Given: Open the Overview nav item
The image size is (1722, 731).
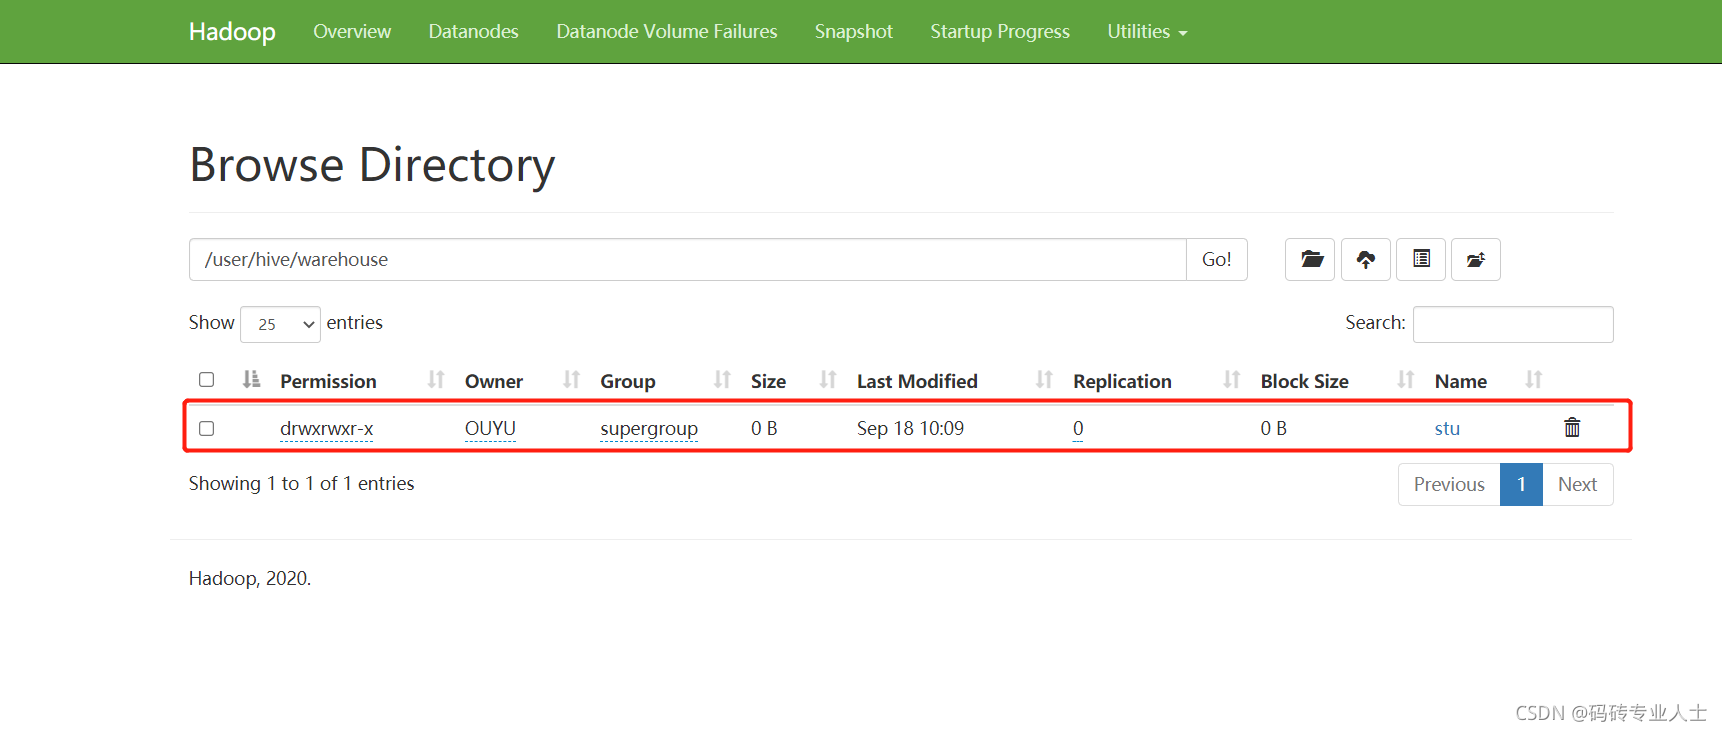Looking at the screenshot, I should tap(352, 32).
